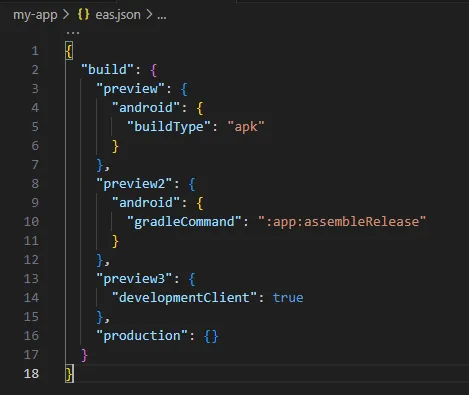
Task: Place cursor at closing brace on line 18
Action: tap(69, 374)
